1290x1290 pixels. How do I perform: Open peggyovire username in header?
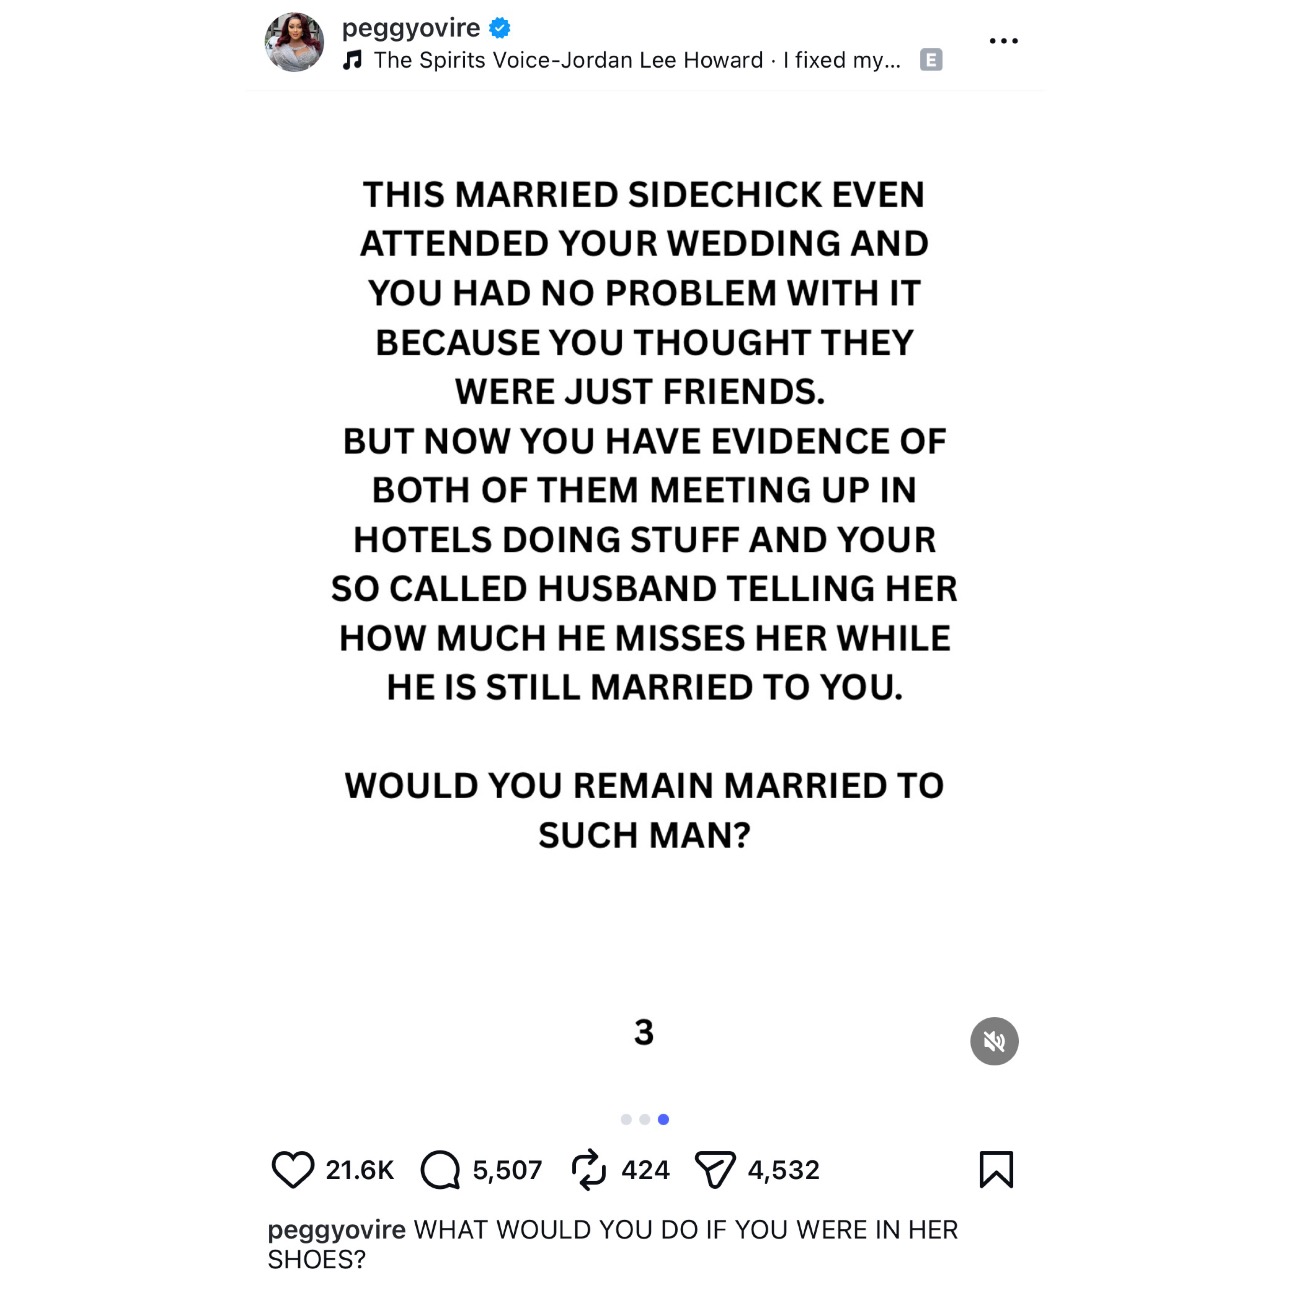[x=411, y=28]
